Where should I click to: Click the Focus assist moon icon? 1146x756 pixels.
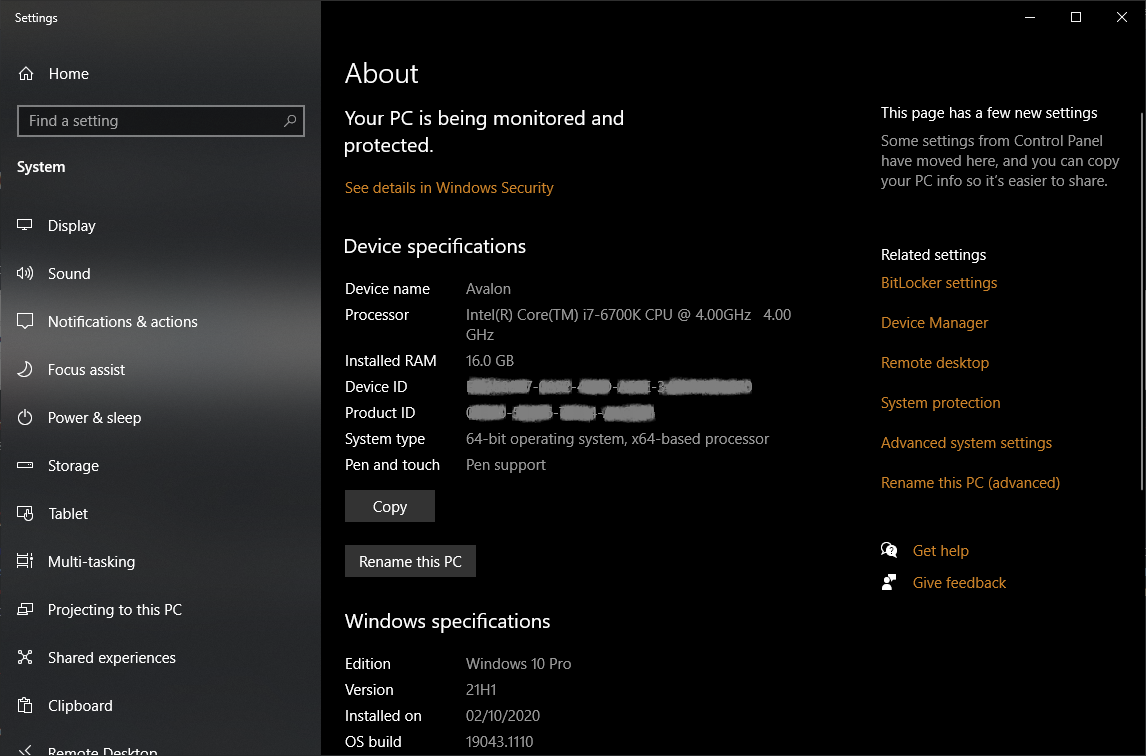(x=26, y=370)
